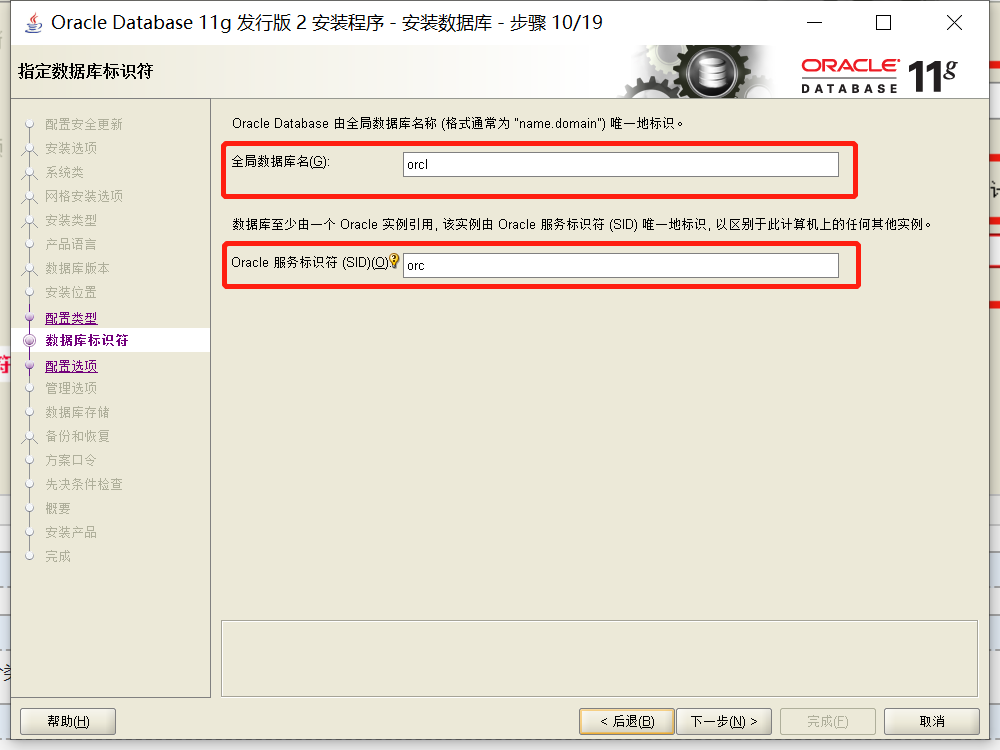This screenshot has width=1000, height=750.
Task: Select the 先决条件检查 step
Action: coord(84,485)
